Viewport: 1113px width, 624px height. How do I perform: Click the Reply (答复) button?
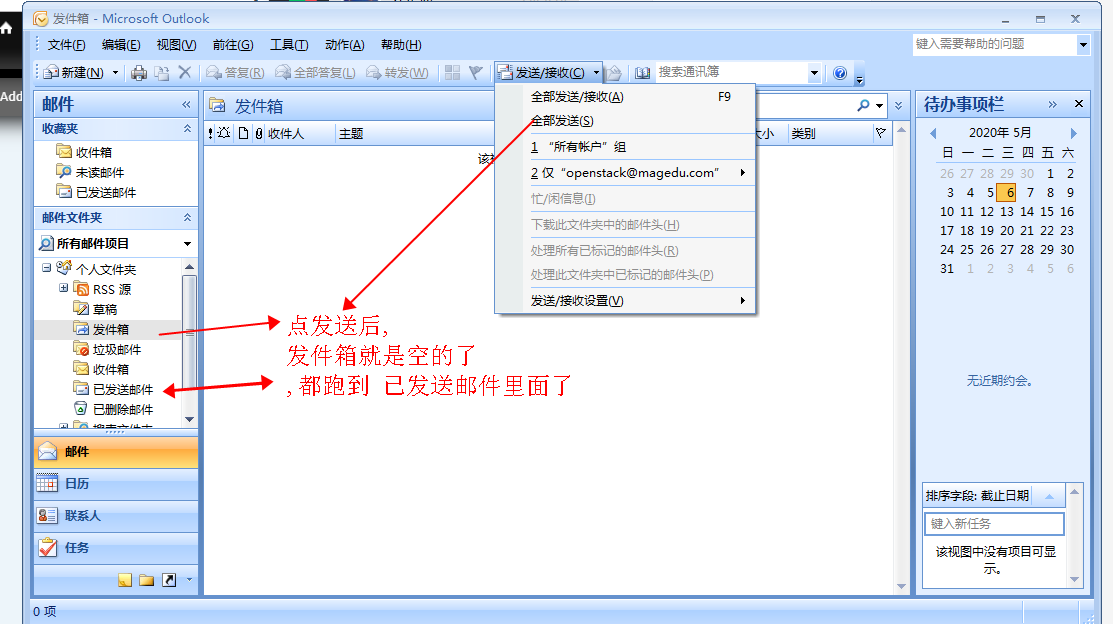[235, 72]
